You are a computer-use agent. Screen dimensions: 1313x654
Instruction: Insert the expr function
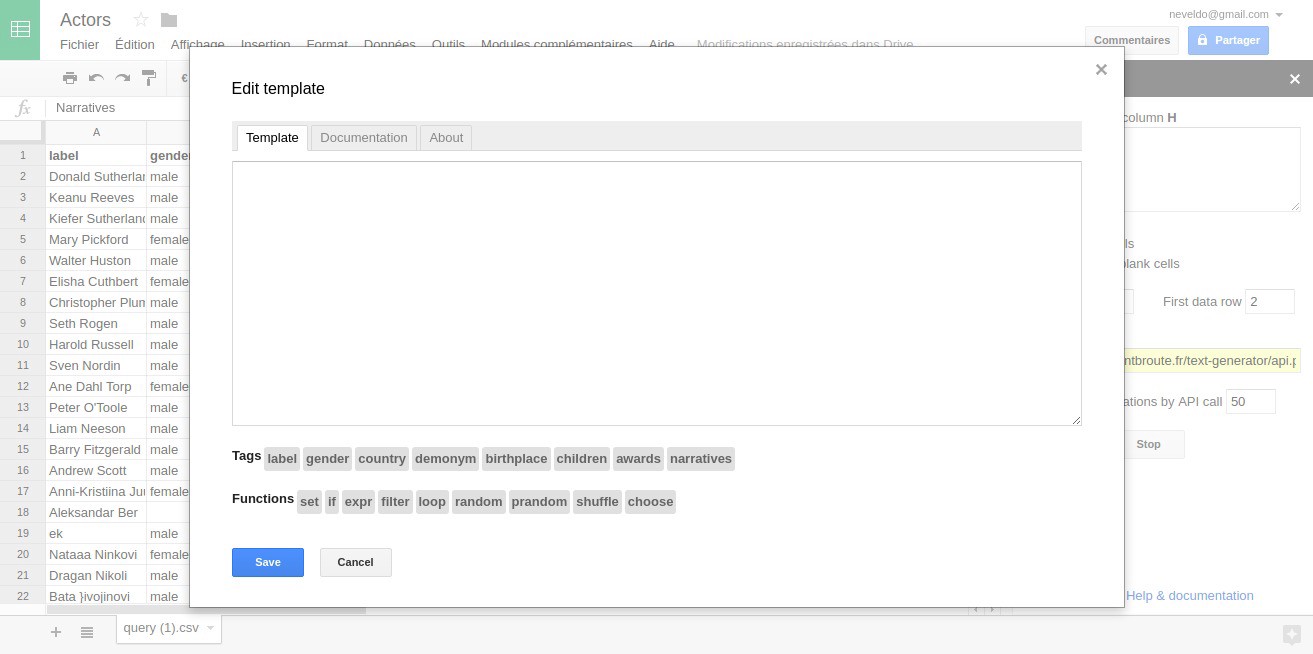(x=358, y=502)
